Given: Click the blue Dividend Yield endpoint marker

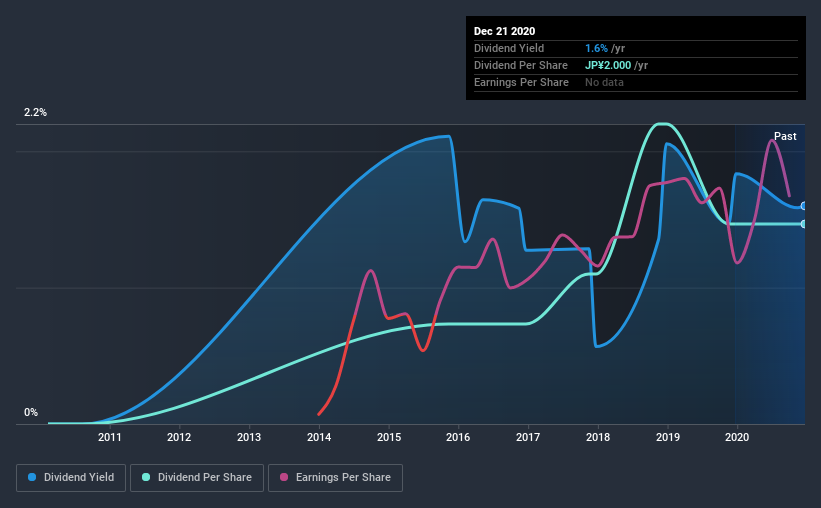Looking at the screenshot, I should [x=804, y=206].
